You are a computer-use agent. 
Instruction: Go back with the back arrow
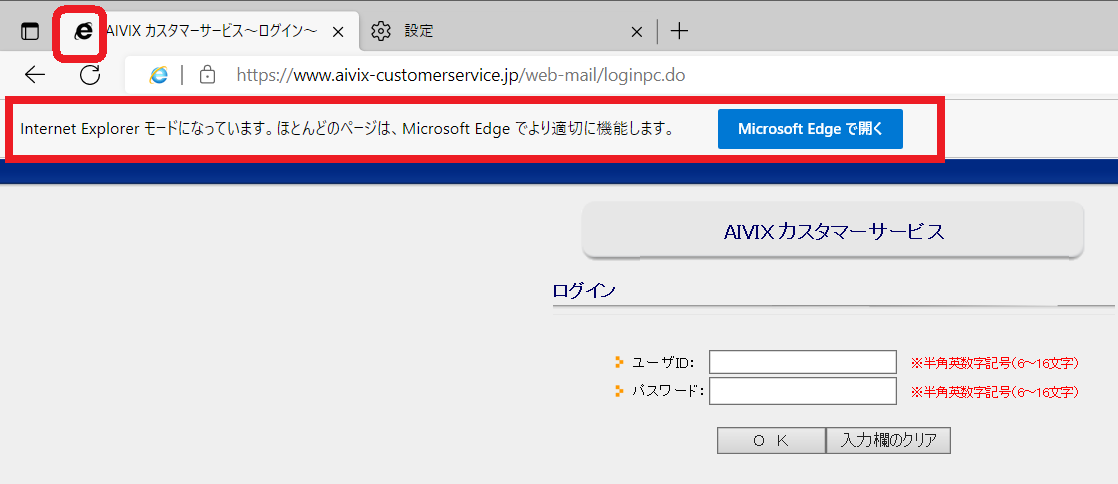point(34,74)
